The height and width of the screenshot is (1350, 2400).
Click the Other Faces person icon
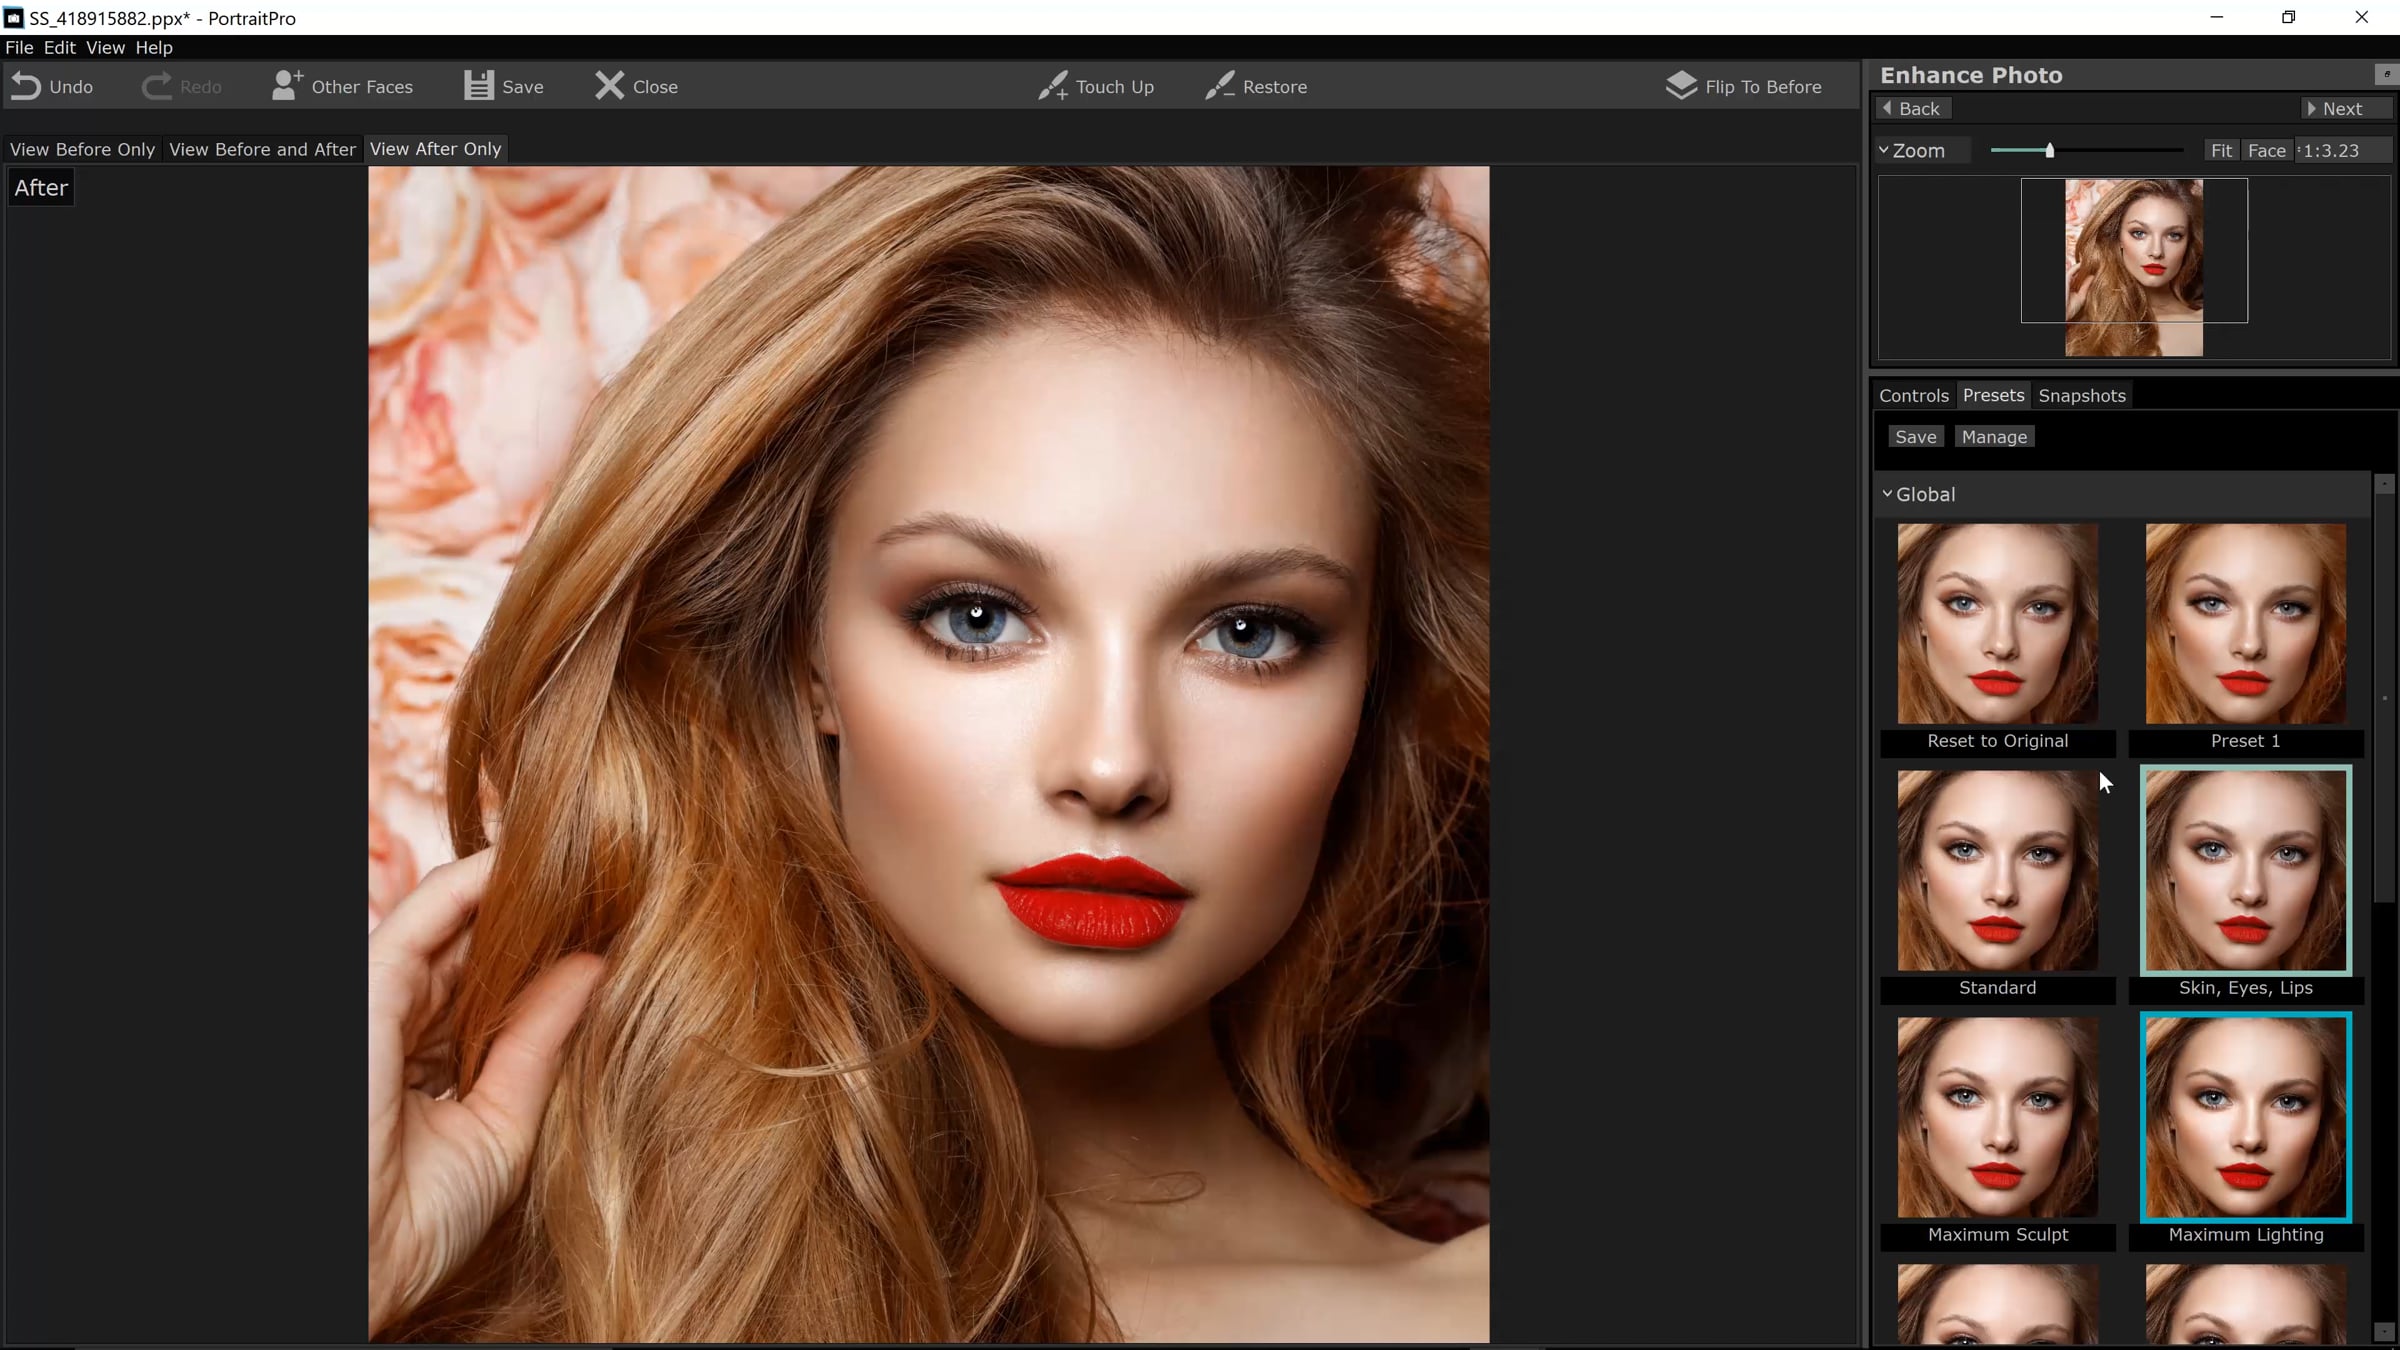(x=286, y=86)
